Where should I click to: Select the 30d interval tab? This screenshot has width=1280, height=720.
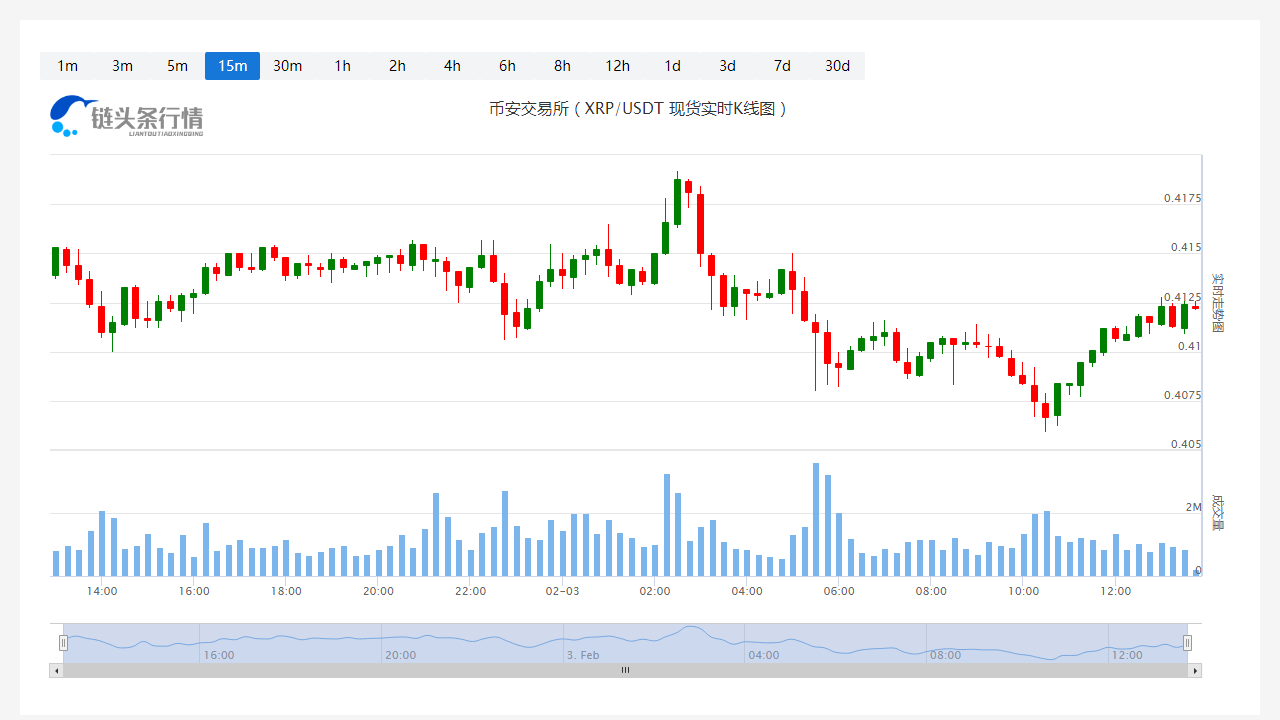(837, 66)
